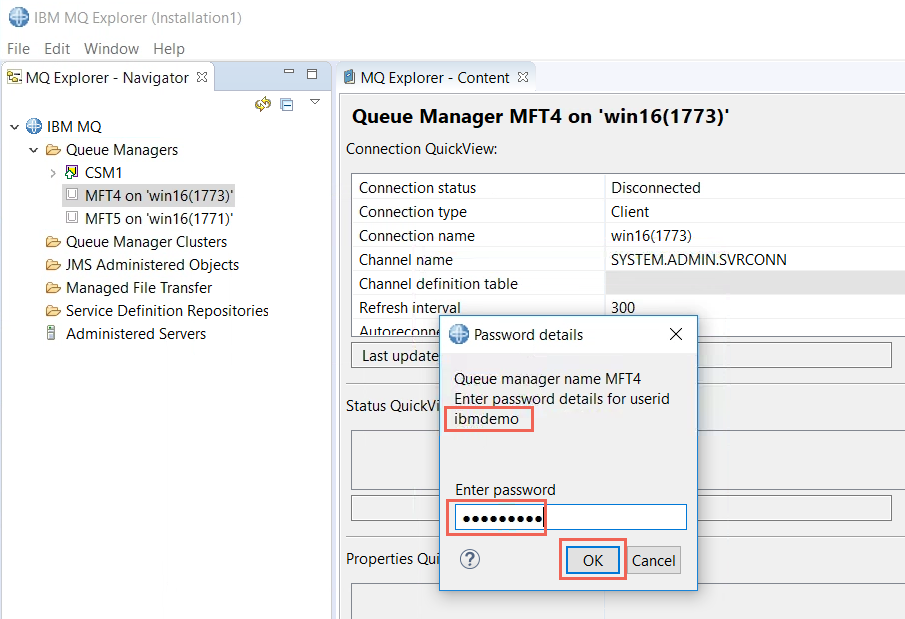Click the IBM MQ globe icon in tree
This screenshot has width=905, height=619.
(x=34, y=126)
